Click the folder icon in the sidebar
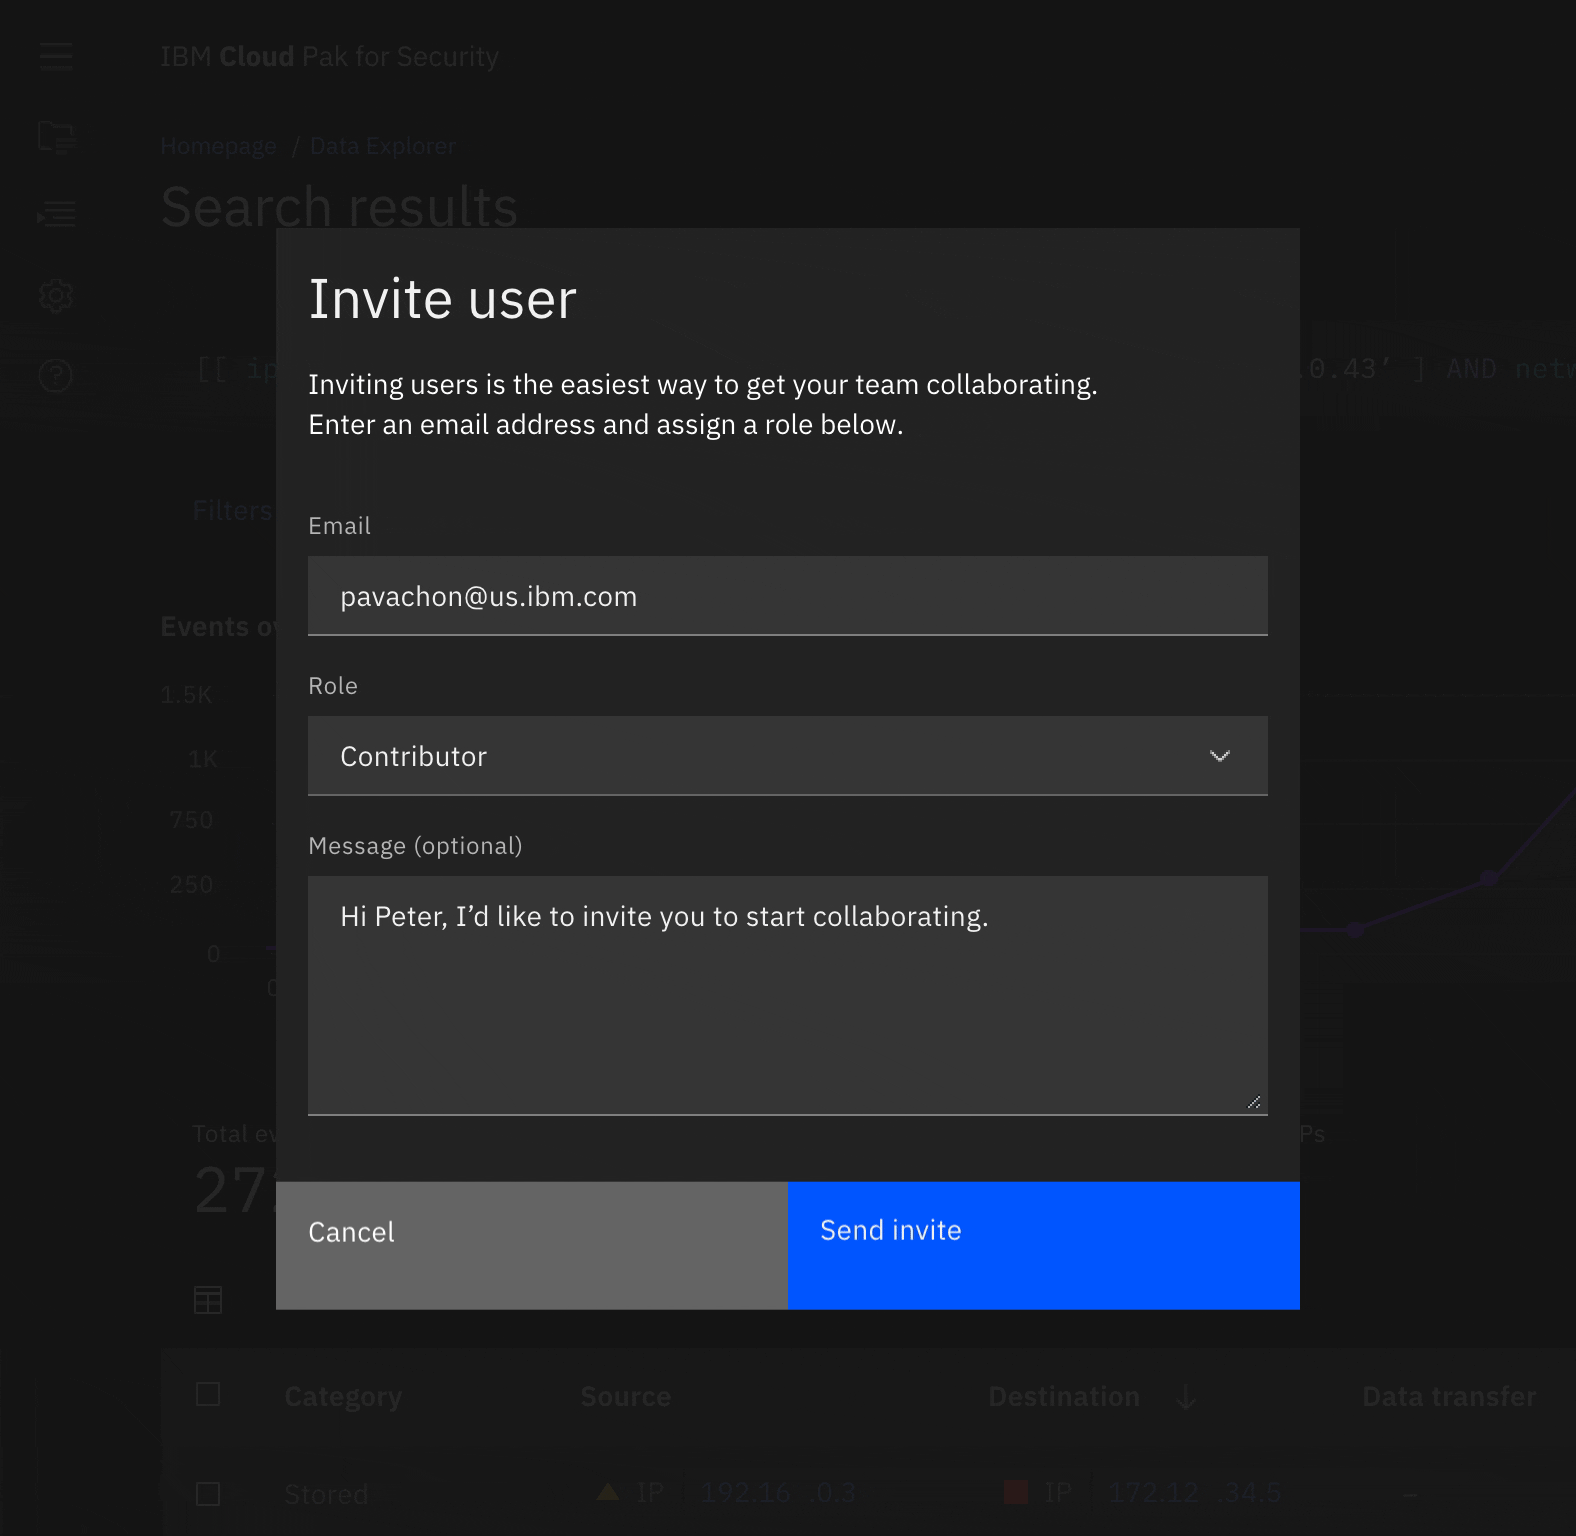Screen dimensions: 1576x1536 [56, 136]
